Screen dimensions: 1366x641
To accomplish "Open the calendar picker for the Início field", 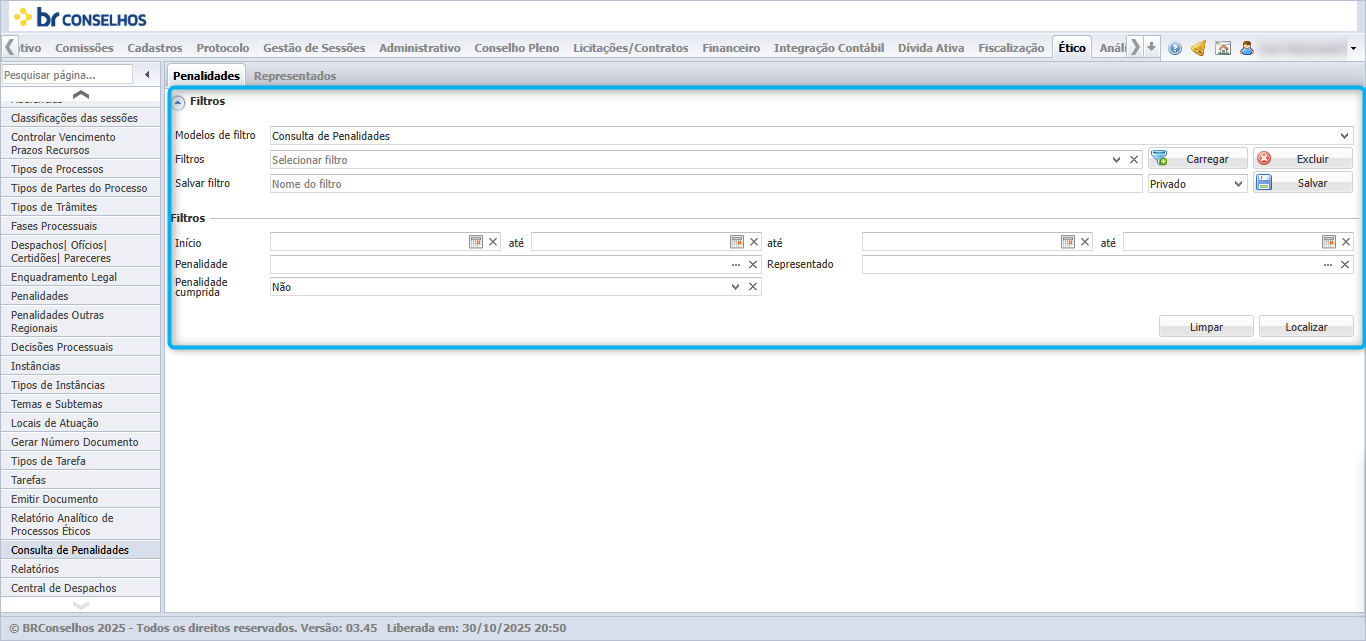I will (x=476, y=242).
